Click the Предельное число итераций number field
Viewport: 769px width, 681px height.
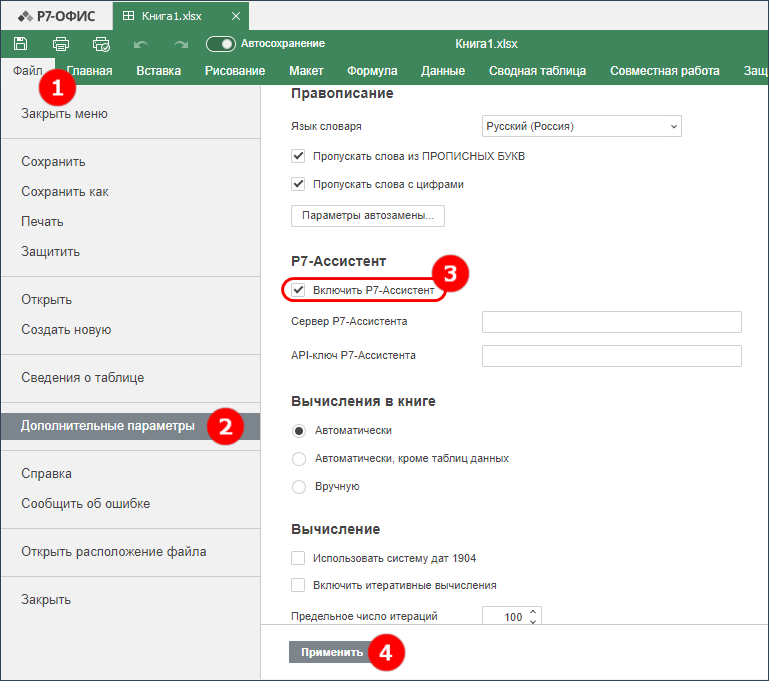pyautogui.click(x=512, y=616)
